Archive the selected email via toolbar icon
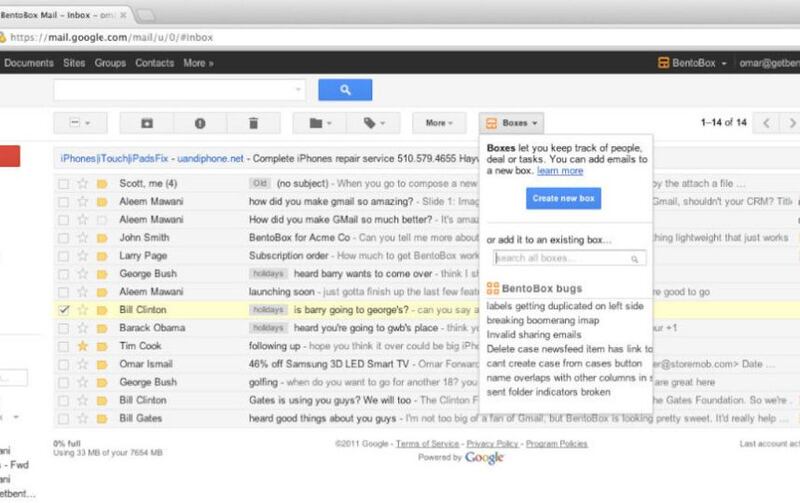Screen dimensions: 800x503 pos(147,123)
